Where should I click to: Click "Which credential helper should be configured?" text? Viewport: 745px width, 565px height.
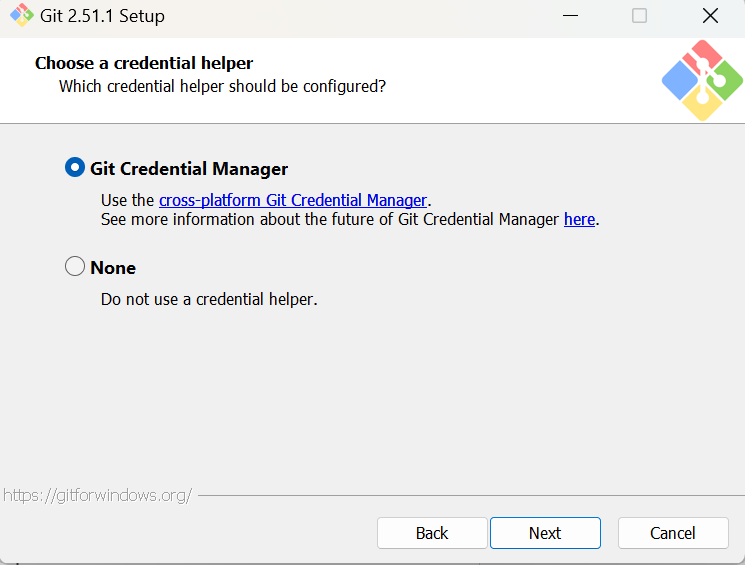point(222,86)
